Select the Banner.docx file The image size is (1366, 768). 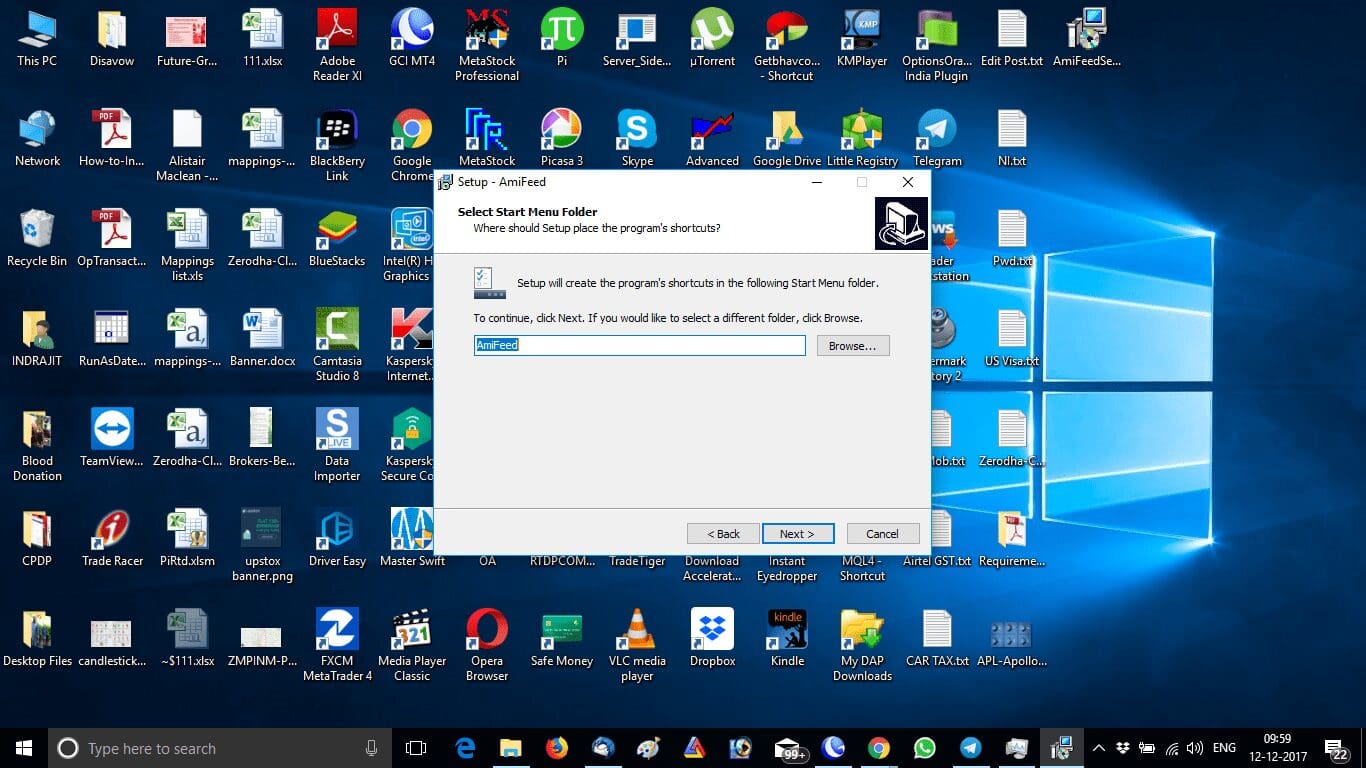click(262, 337)
